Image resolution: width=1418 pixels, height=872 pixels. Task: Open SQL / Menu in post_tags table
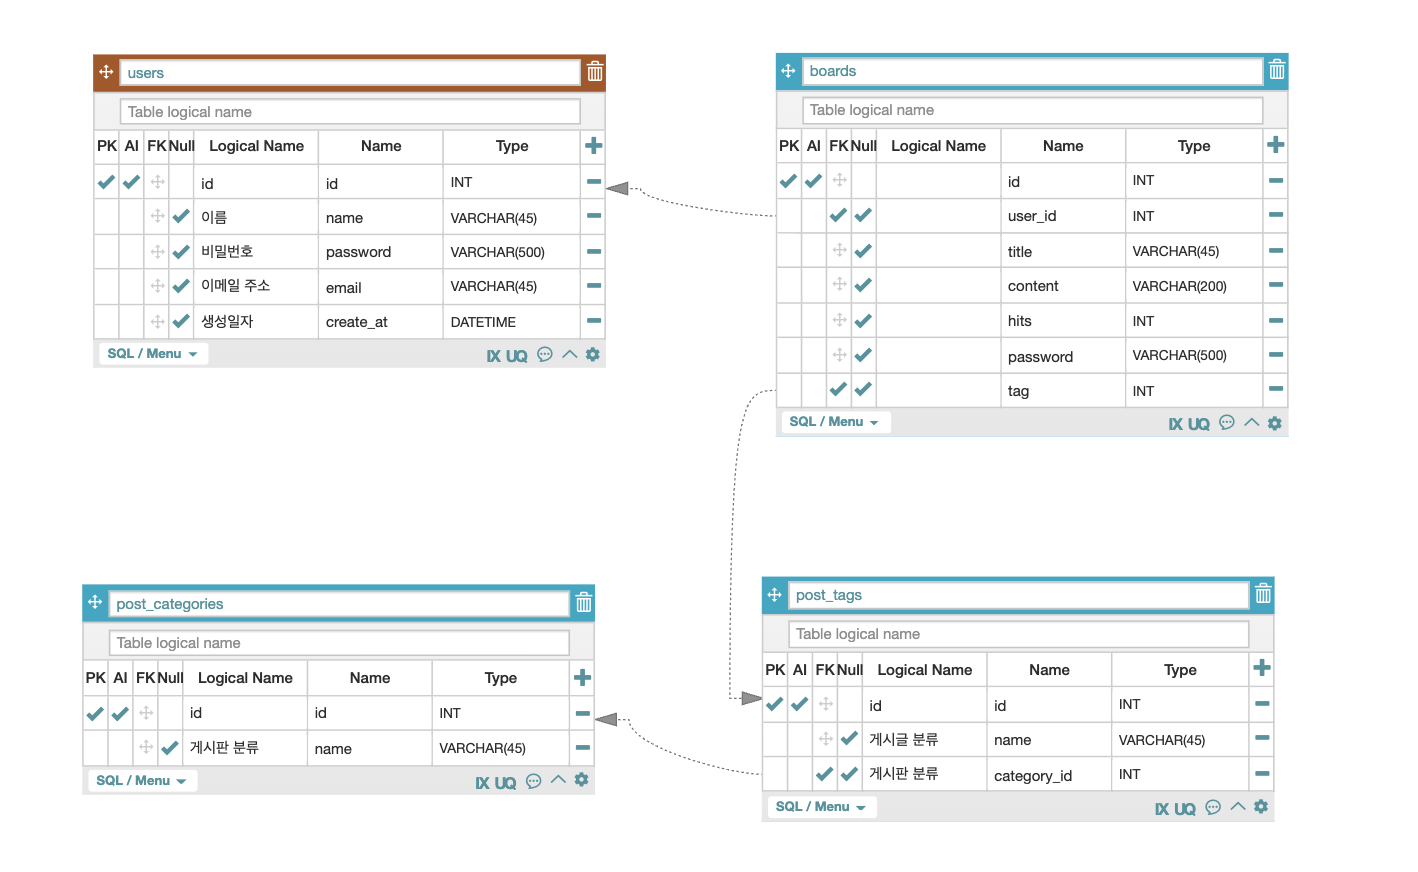coord(821,807)
